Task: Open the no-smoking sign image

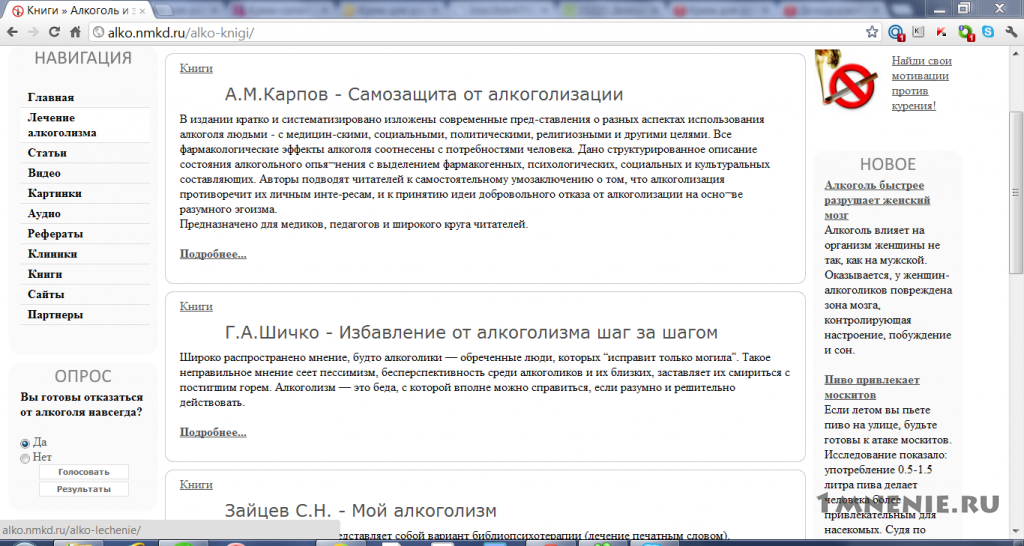Action: 846,82
